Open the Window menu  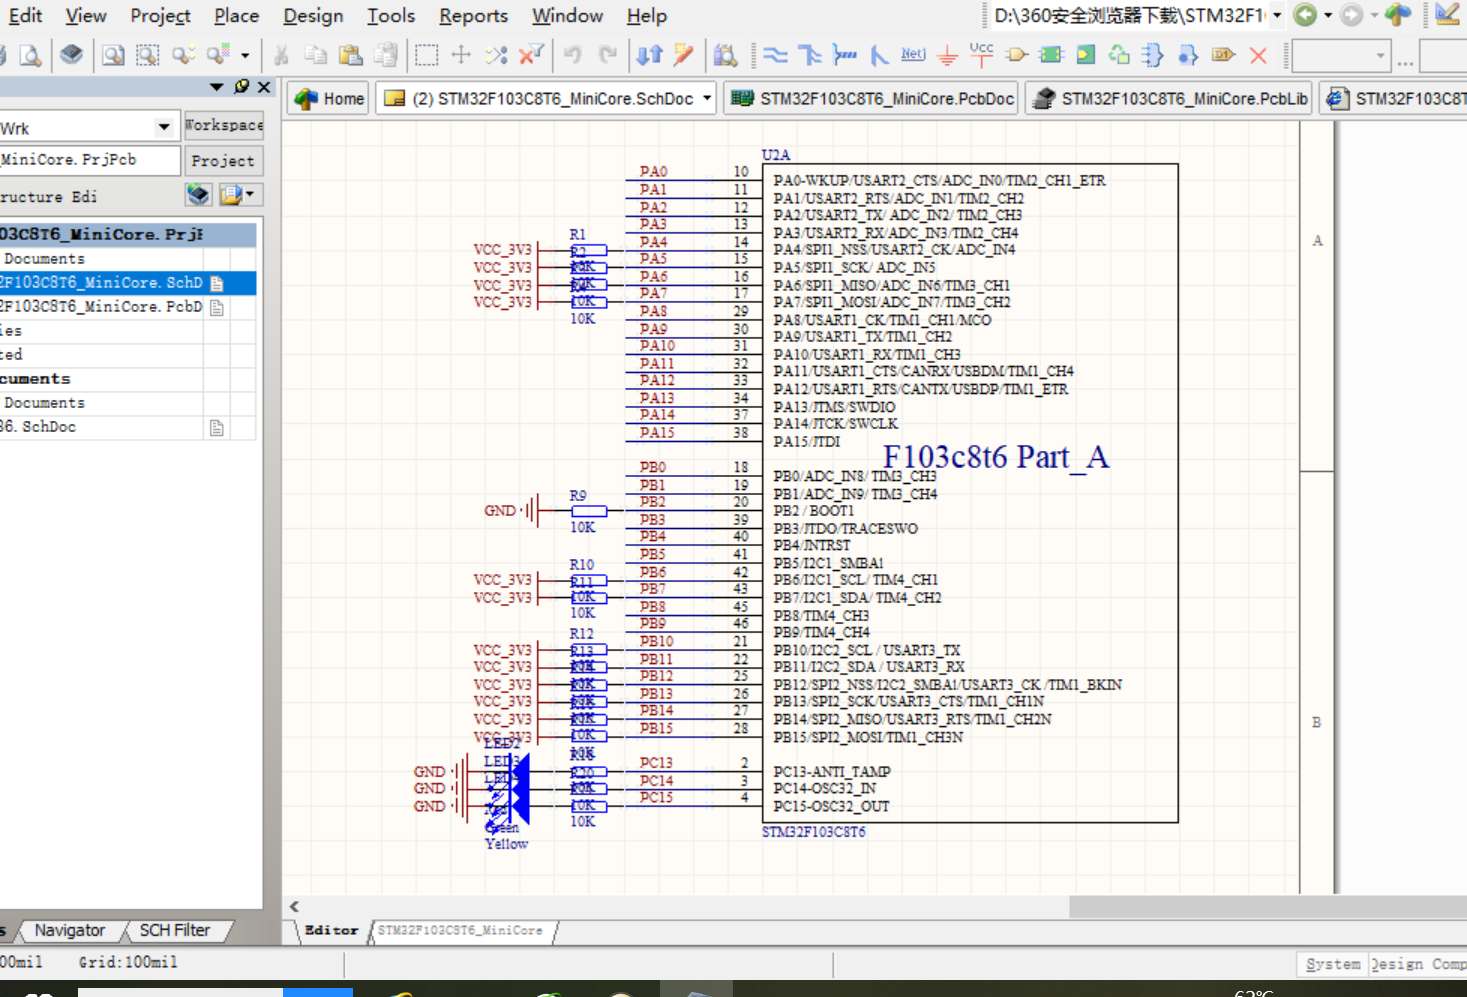coord(567,15)
